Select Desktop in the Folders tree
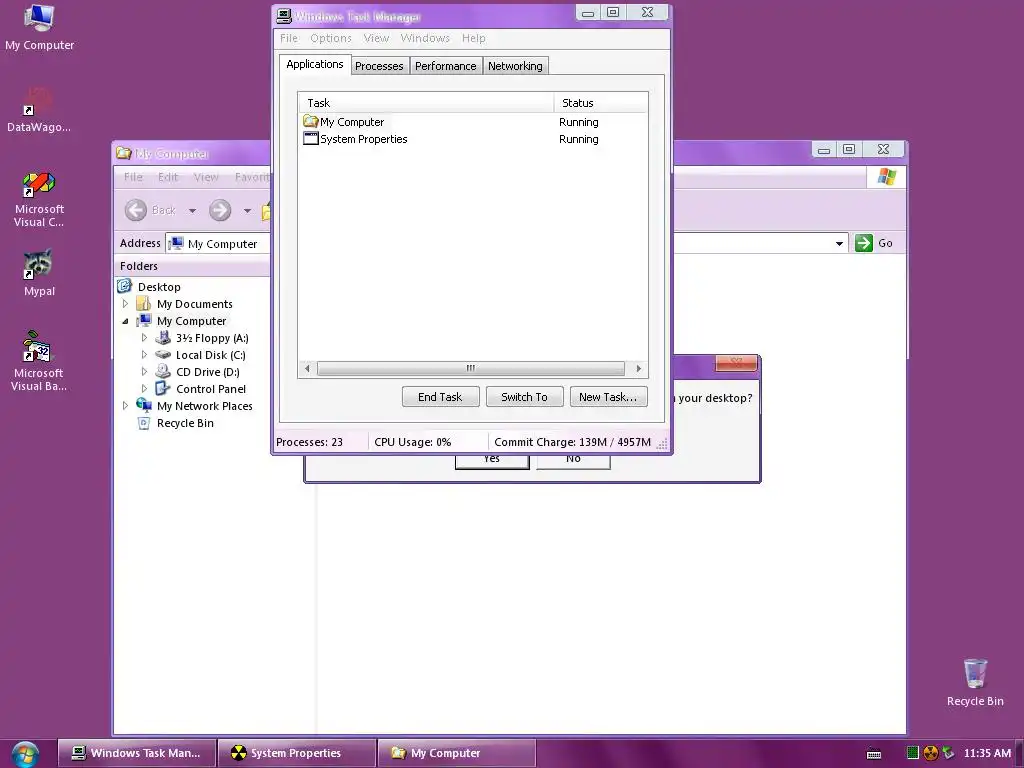 (159, 287)
